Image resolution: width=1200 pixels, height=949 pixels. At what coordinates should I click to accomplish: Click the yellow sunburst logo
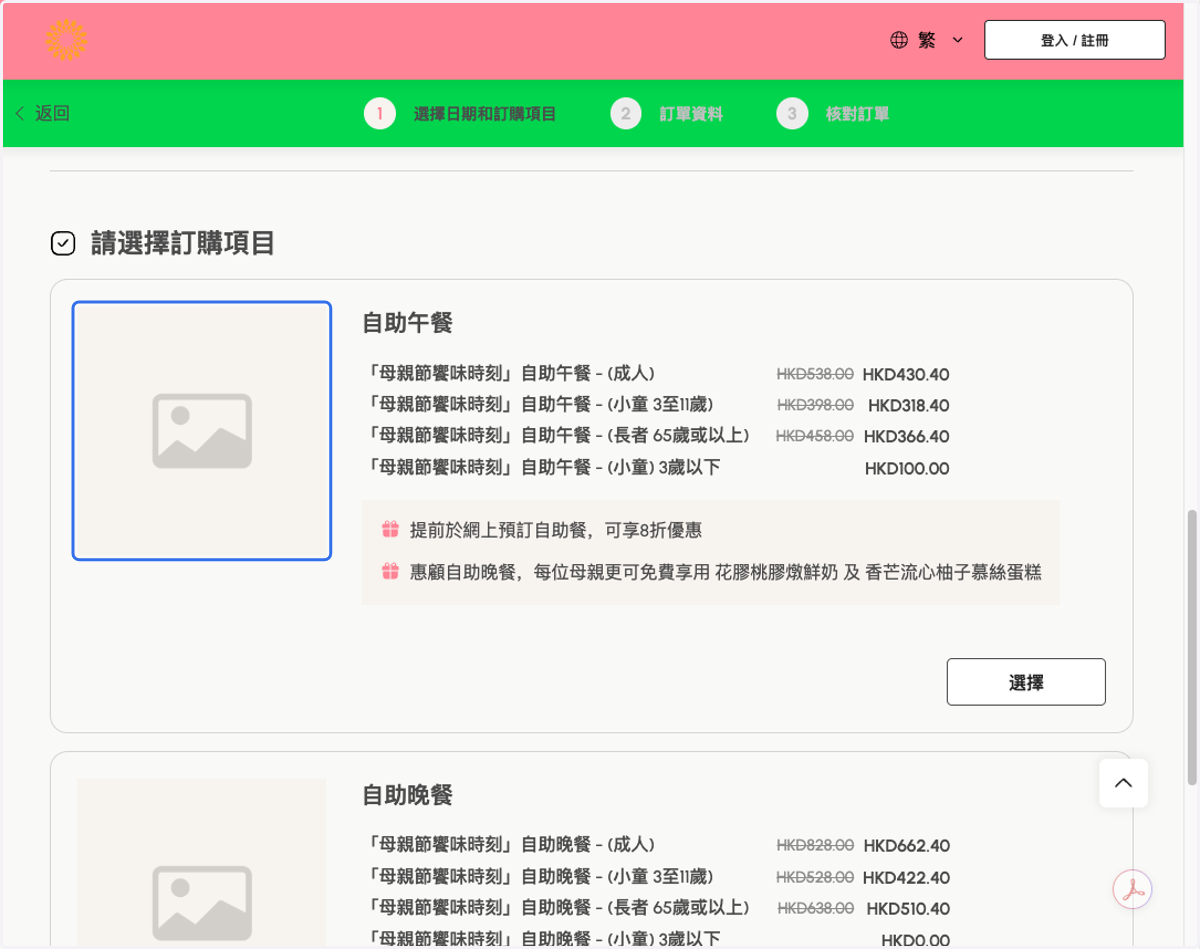pos(66,40)
